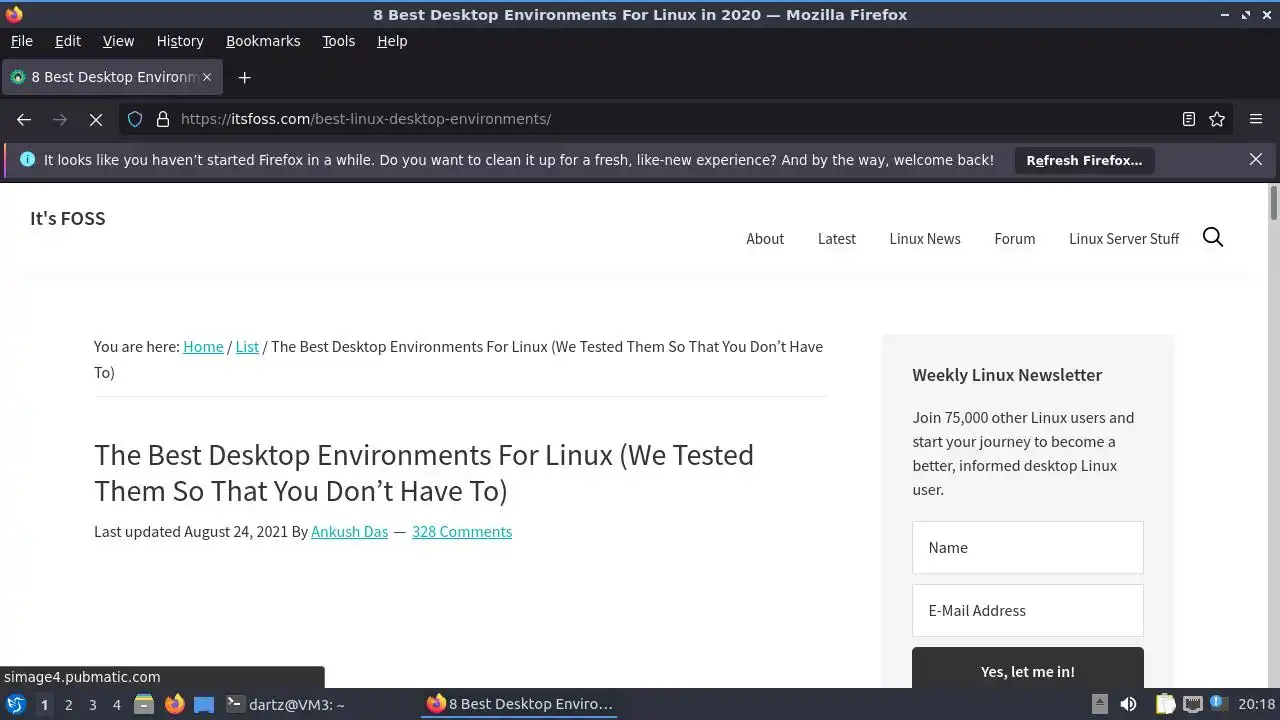Click the page vertical scrollbar thumb
Image resolution: width=1280 pixels, height=720 pixels.
tap(1273, 202)
